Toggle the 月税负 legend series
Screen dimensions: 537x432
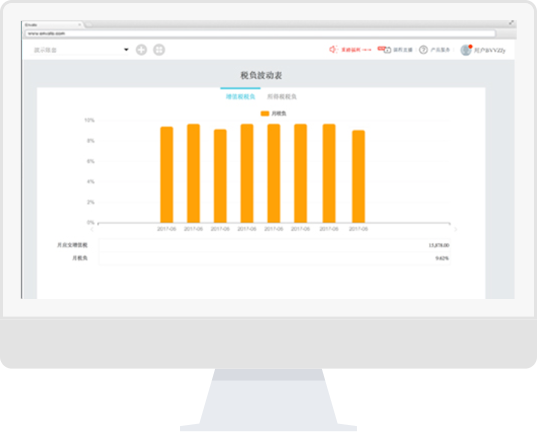pyautogui.click(x=273, y=113)
